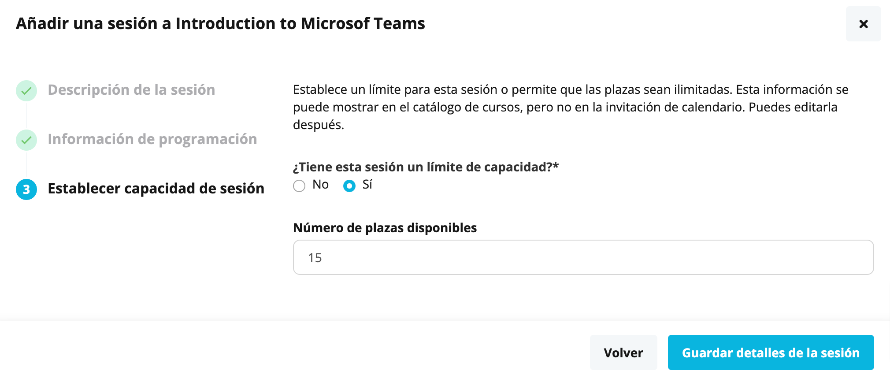Click the value 15 inside the seats field
890x377 pixels.
tap(315, 258)
